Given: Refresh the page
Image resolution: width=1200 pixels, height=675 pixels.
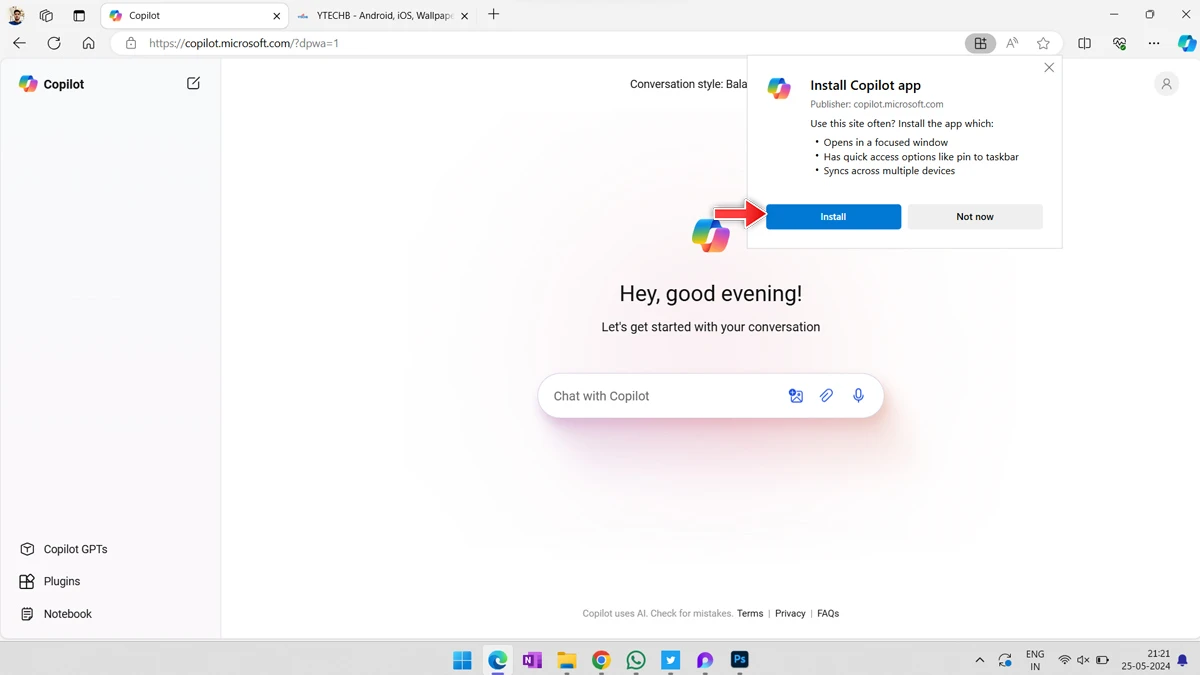Looking at the screenshot, I should coord(54,43).
